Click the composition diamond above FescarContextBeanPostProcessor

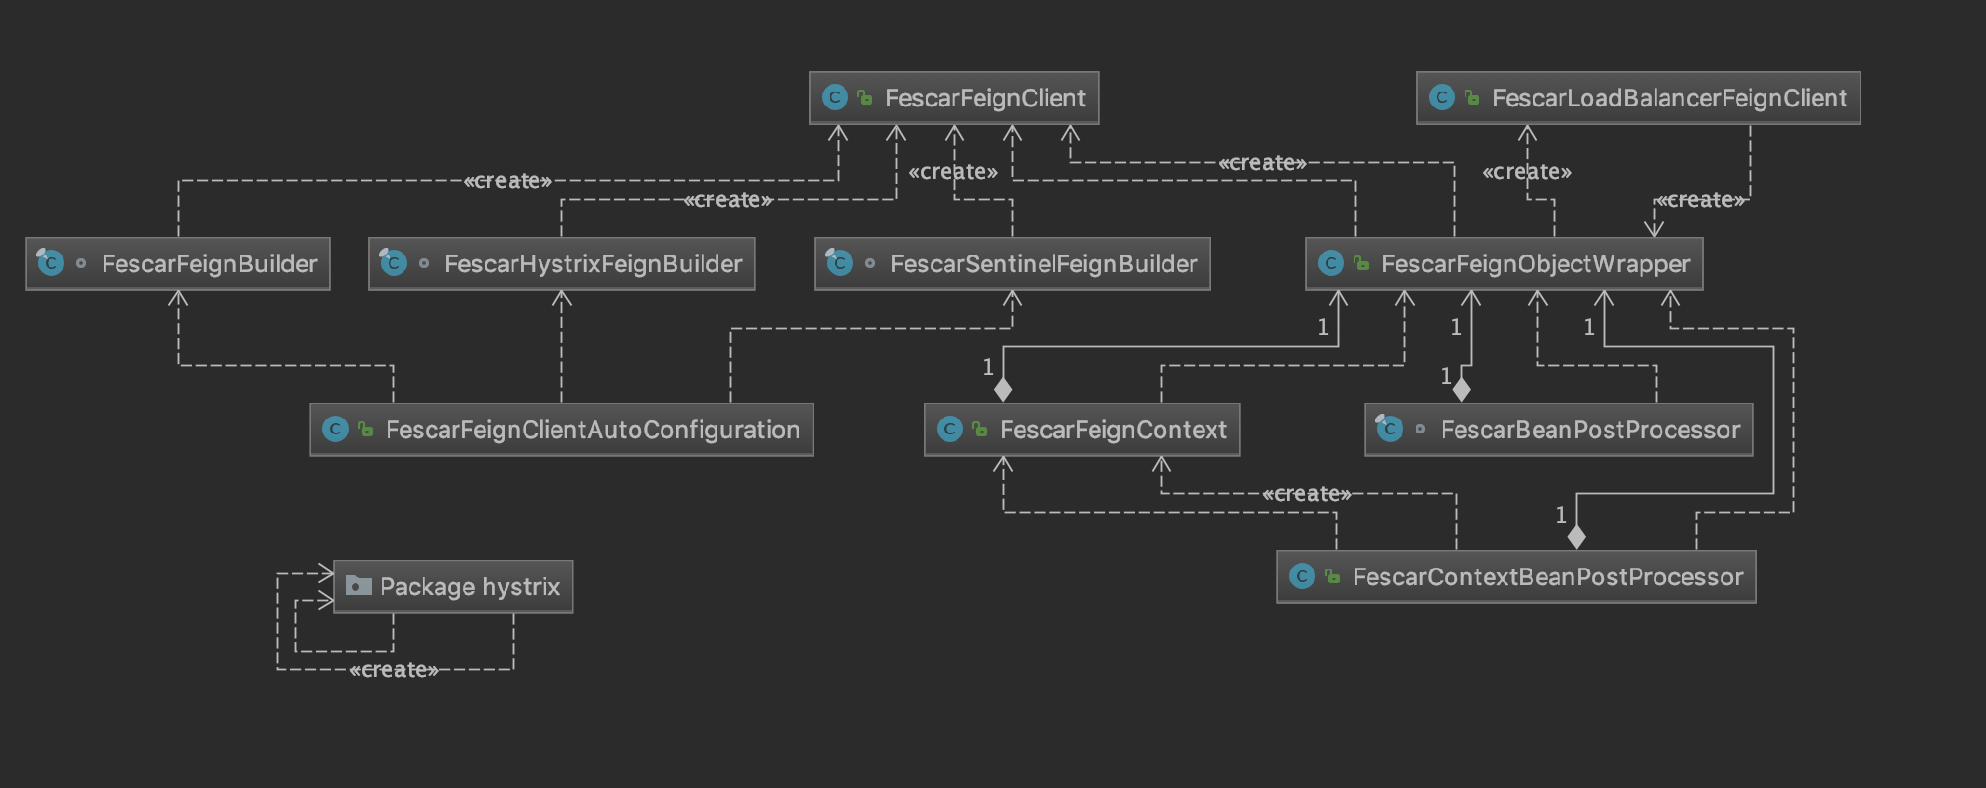[1577, 537]
